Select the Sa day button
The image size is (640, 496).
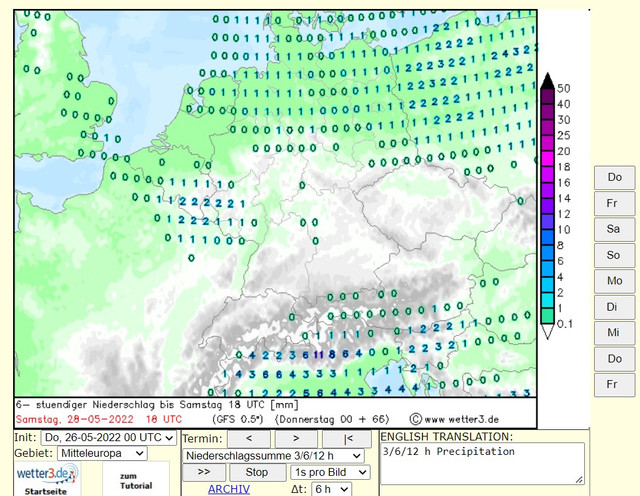click(615, 229)
